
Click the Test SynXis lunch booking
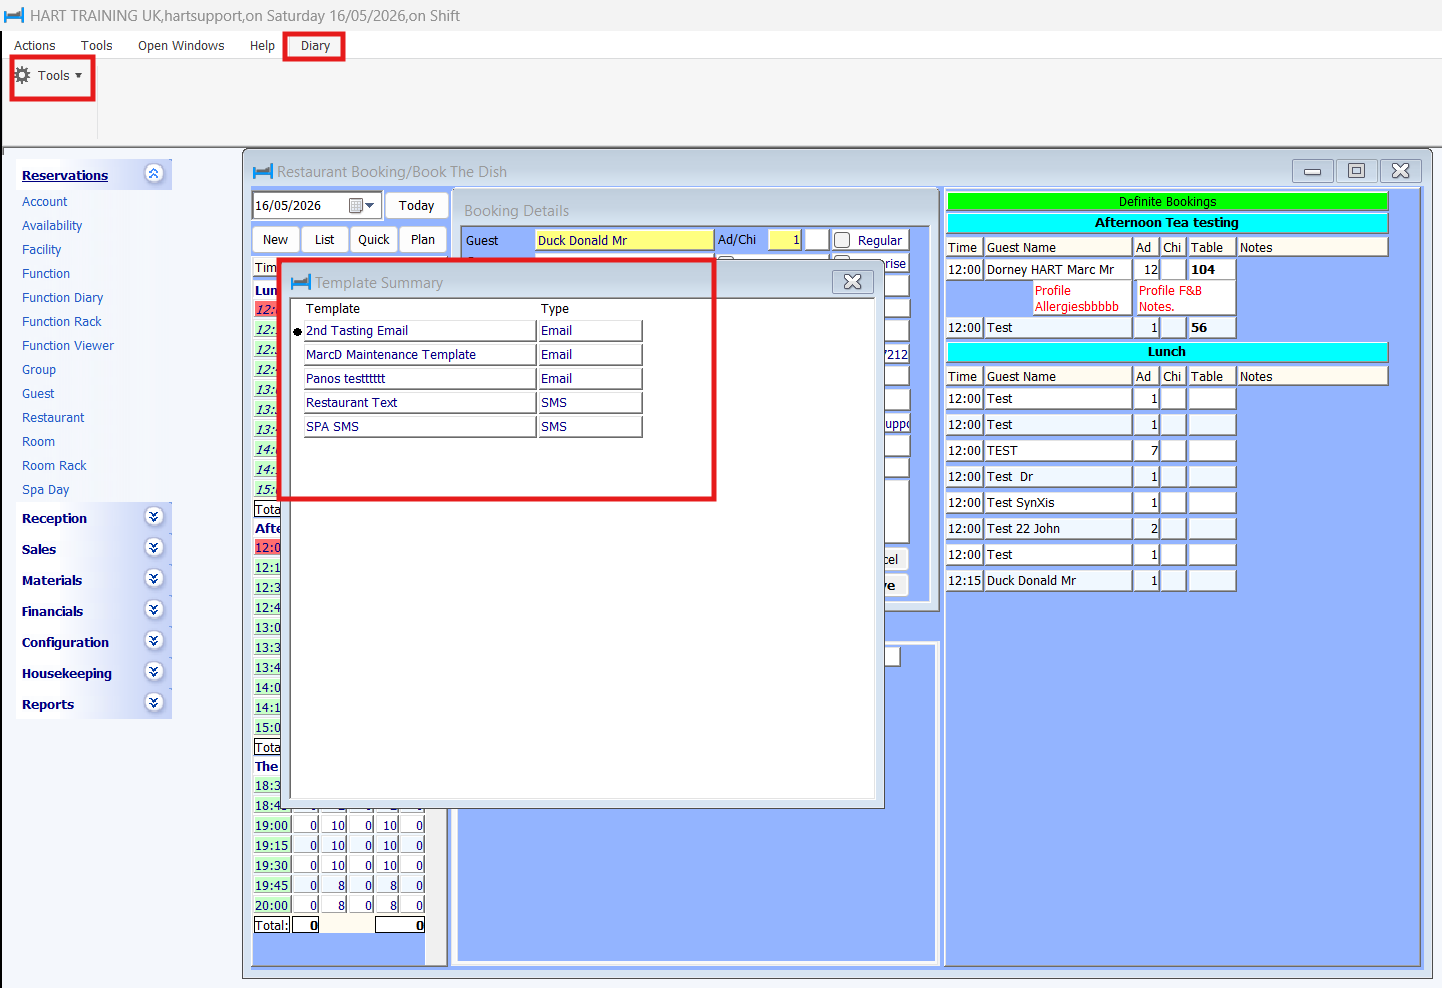1058,503
